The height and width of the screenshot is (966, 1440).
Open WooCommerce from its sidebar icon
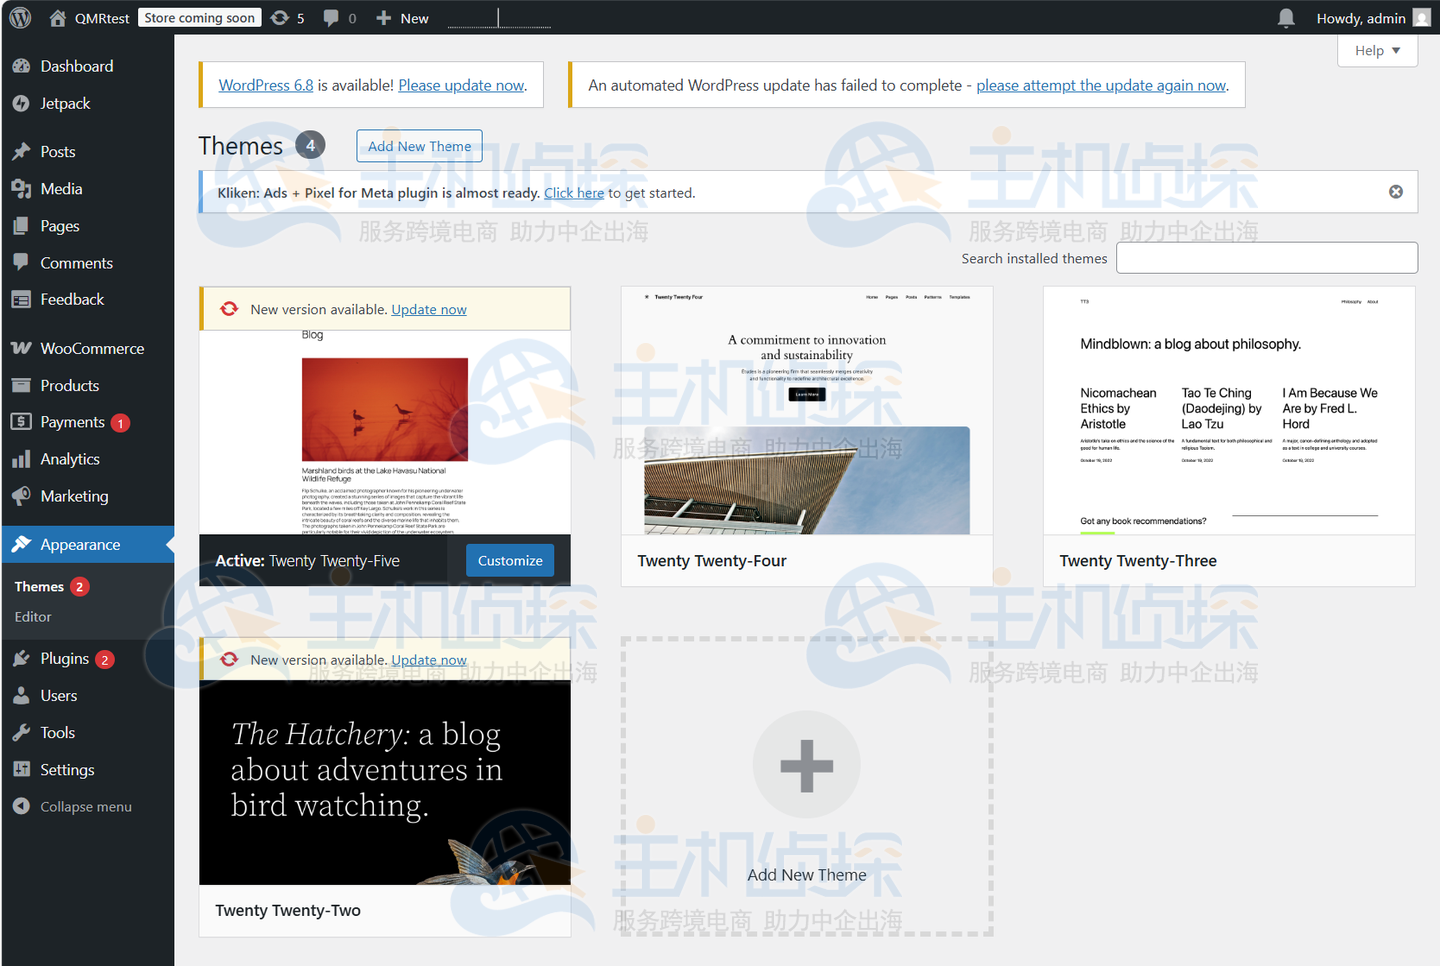pyautogui.click(x=22, y=348)
